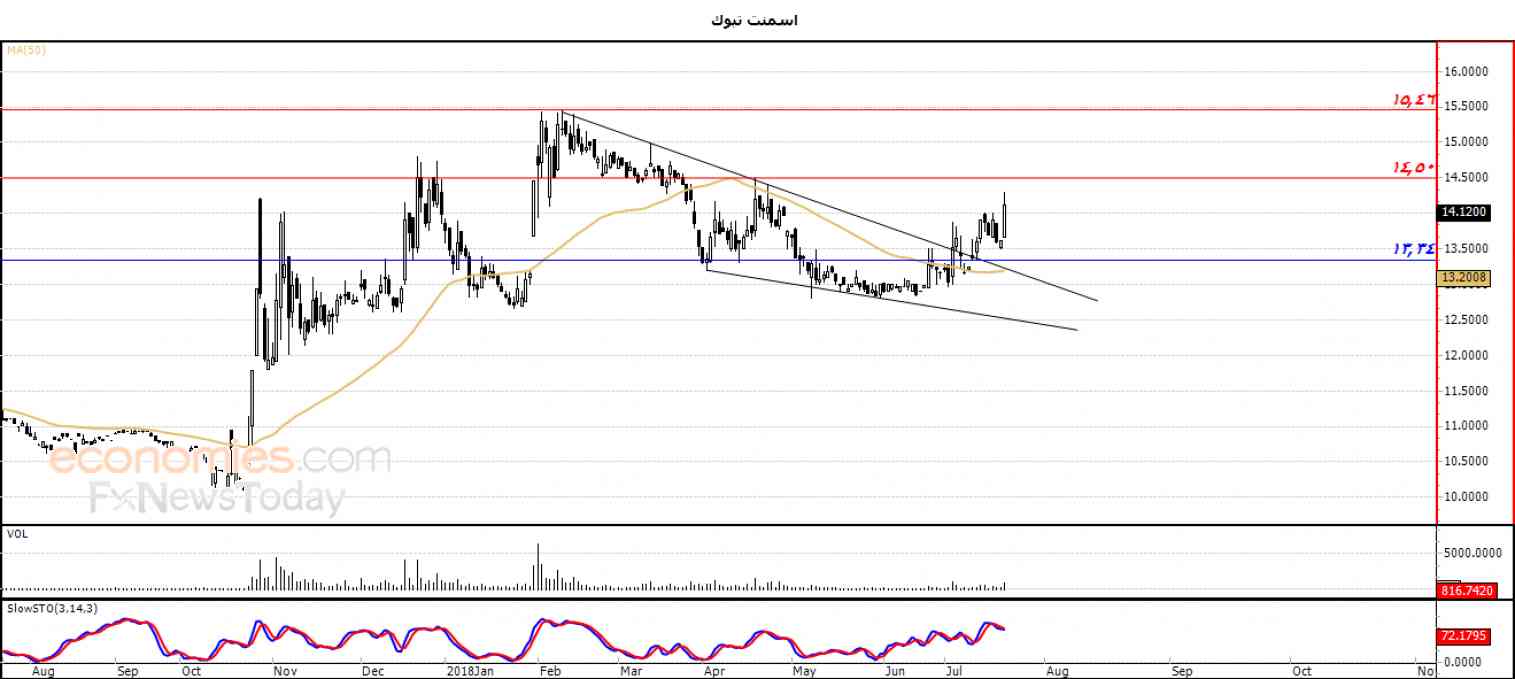Click the Feb label on the time axis
Viewport: 1515px width, 679px height.
tap(551, 671)
